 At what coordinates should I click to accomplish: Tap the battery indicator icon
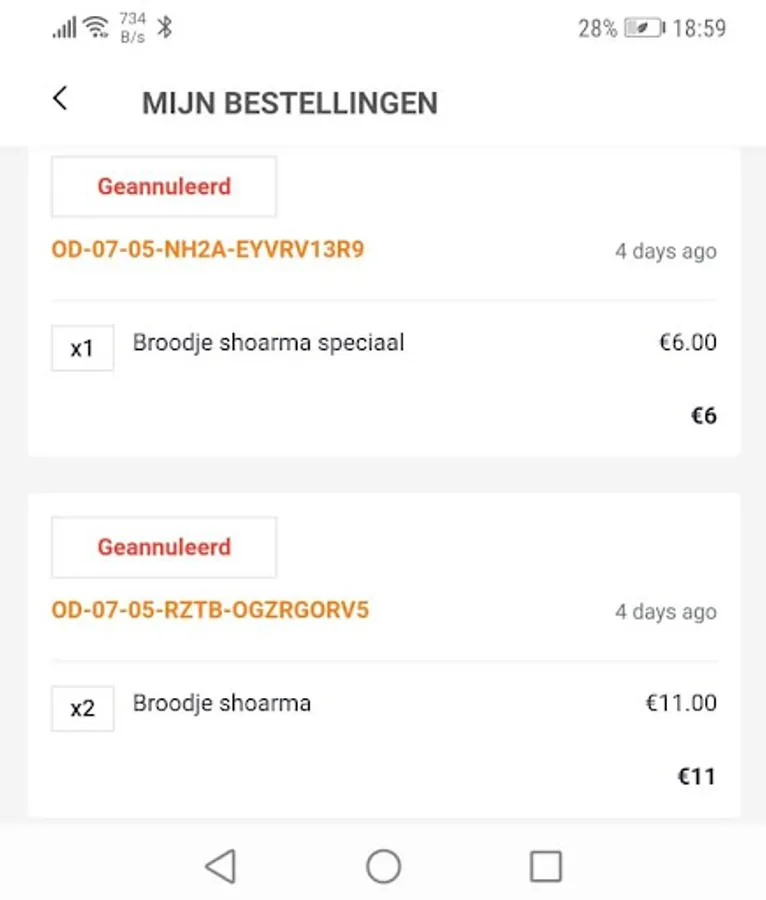click(643, 28)
